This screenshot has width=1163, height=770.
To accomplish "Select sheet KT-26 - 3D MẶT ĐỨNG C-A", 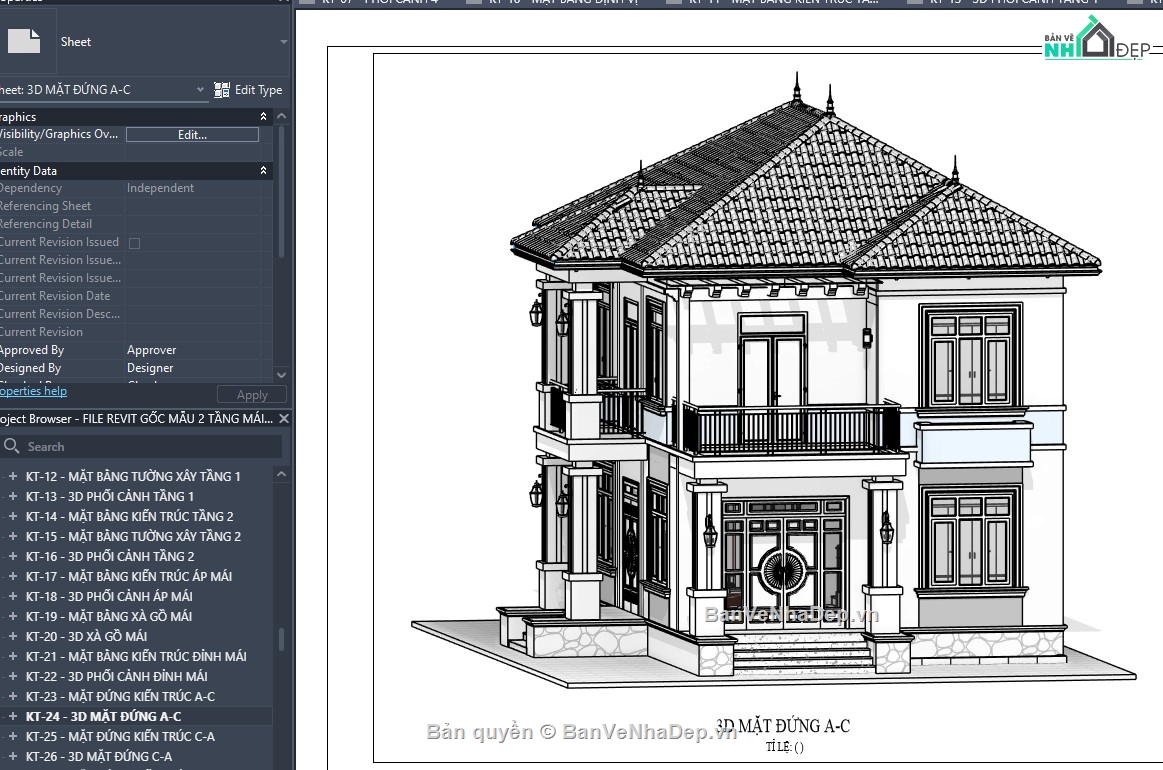I will coord(99,757).
